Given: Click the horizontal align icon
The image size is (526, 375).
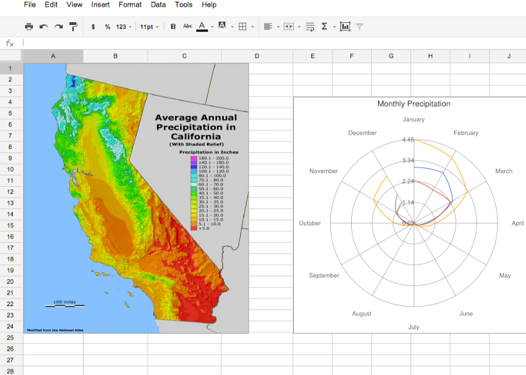Looking at the screenshot, I should 268,26.
